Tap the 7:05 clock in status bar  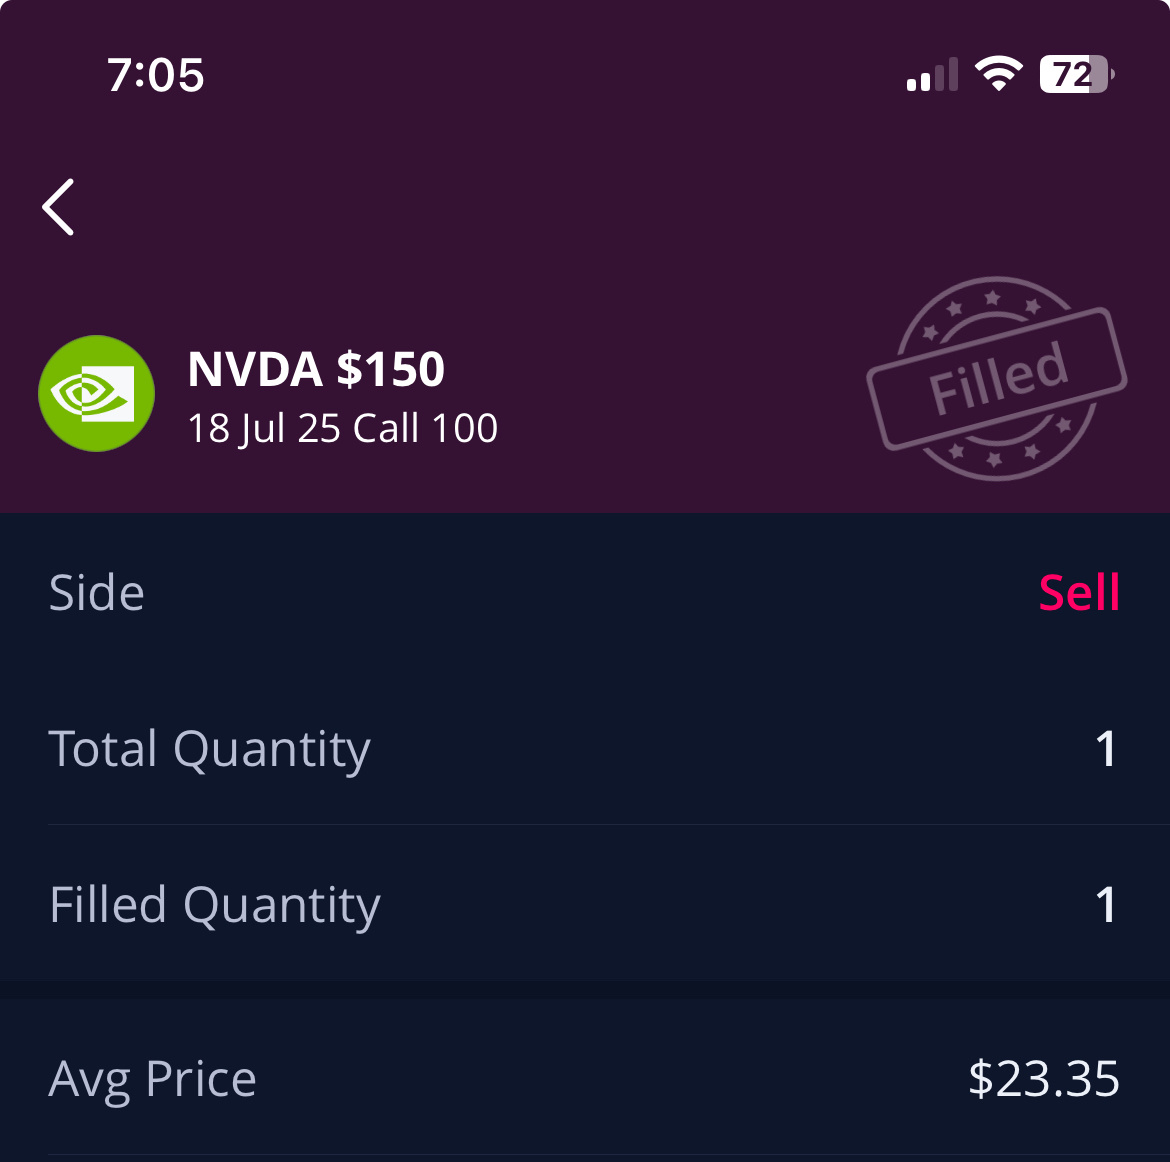click(x=156, y=75)
